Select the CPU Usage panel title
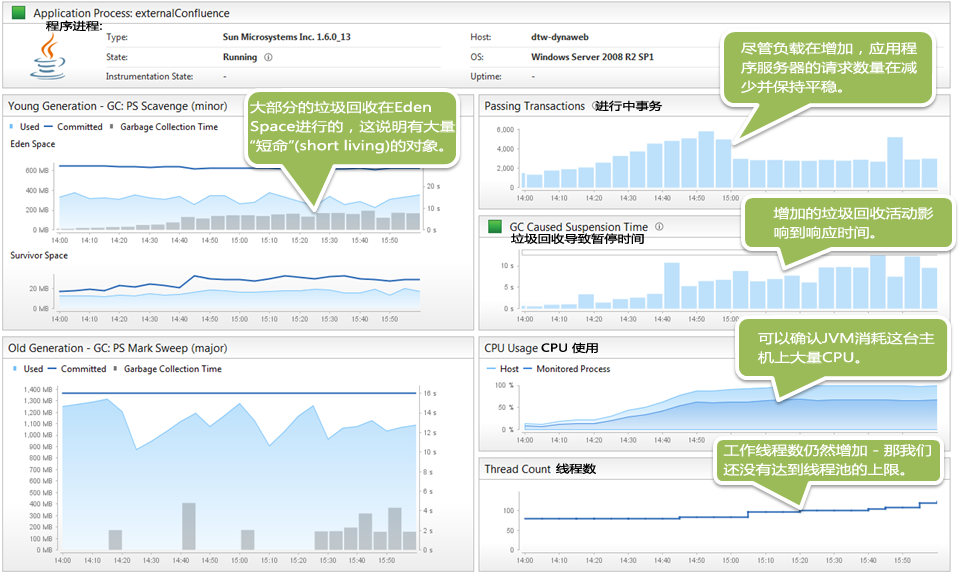This screenshot has height=574, width=961. click(511, 348)
